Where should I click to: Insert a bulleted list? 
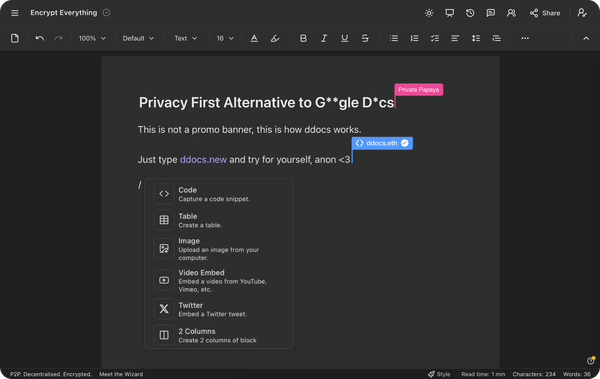tap(394, 38)
